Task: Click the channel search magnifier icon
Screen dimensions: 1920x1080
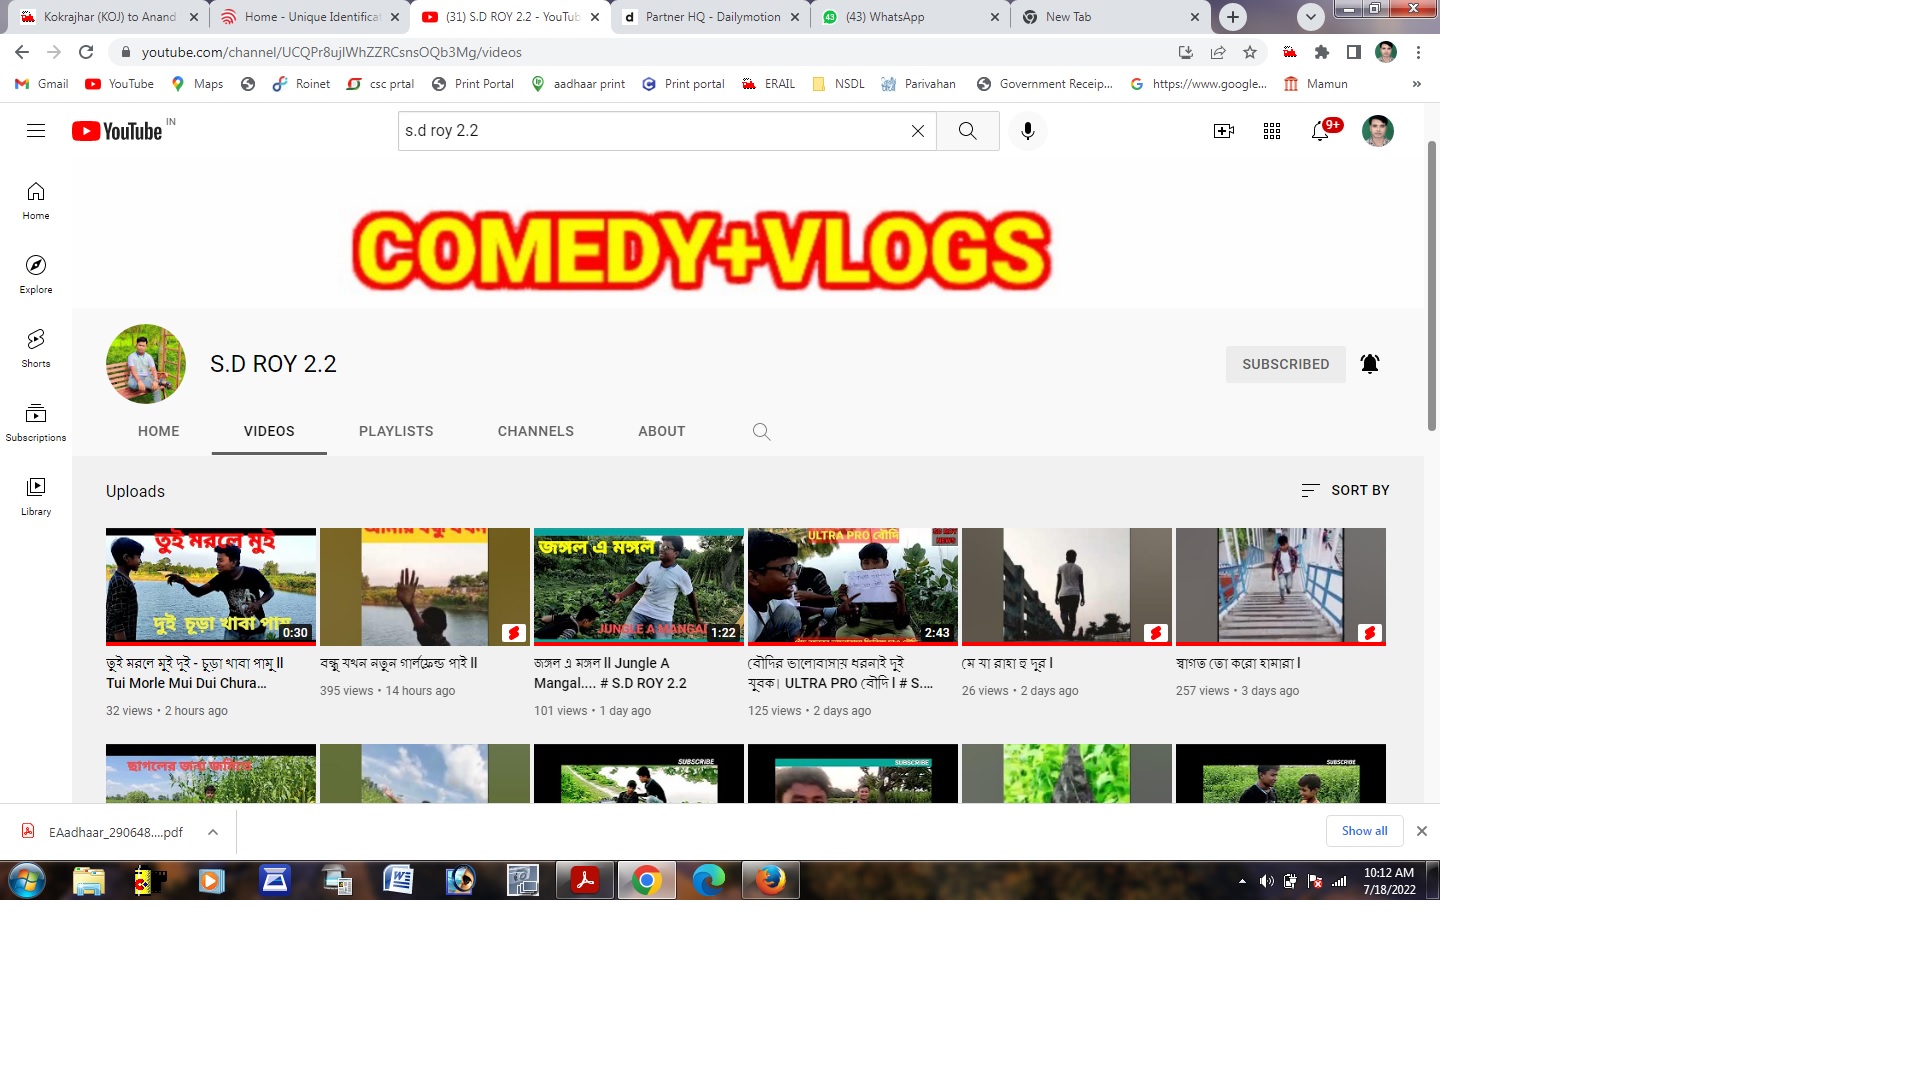Action: pyautogui.click(x=761, y=431)
